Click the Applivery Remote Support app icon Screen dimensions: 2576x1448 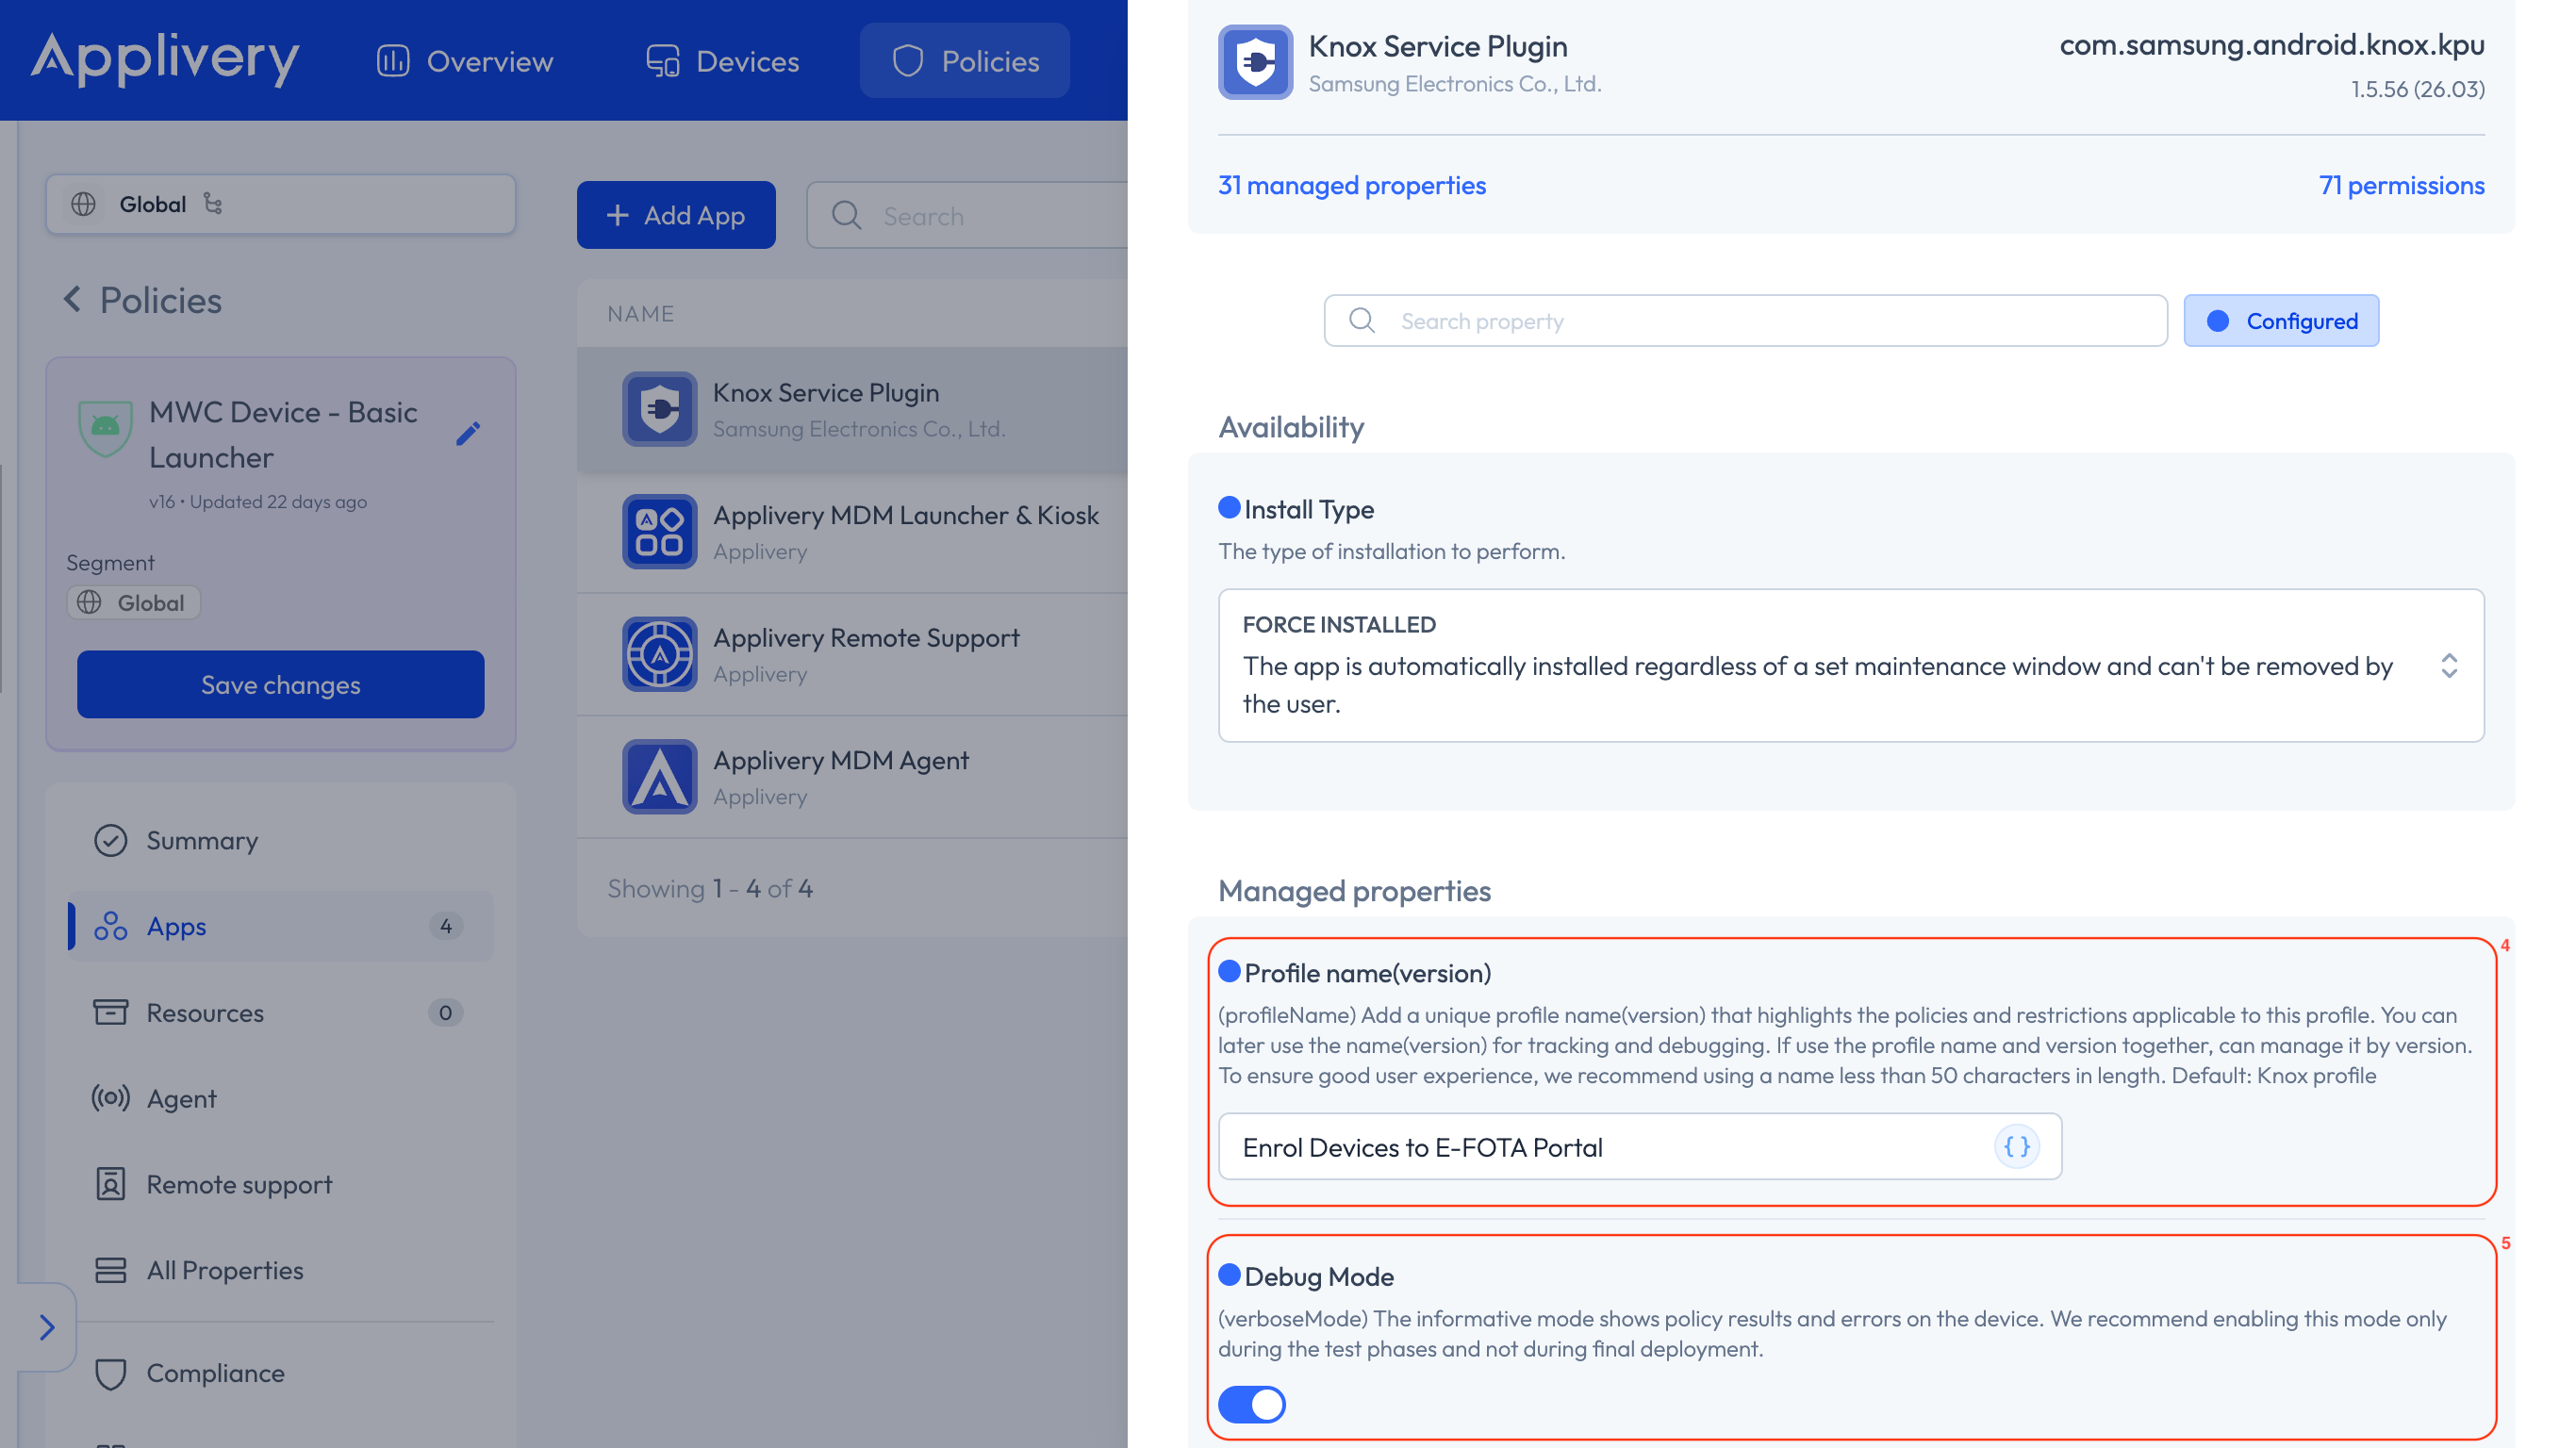(x=659, y=653)
